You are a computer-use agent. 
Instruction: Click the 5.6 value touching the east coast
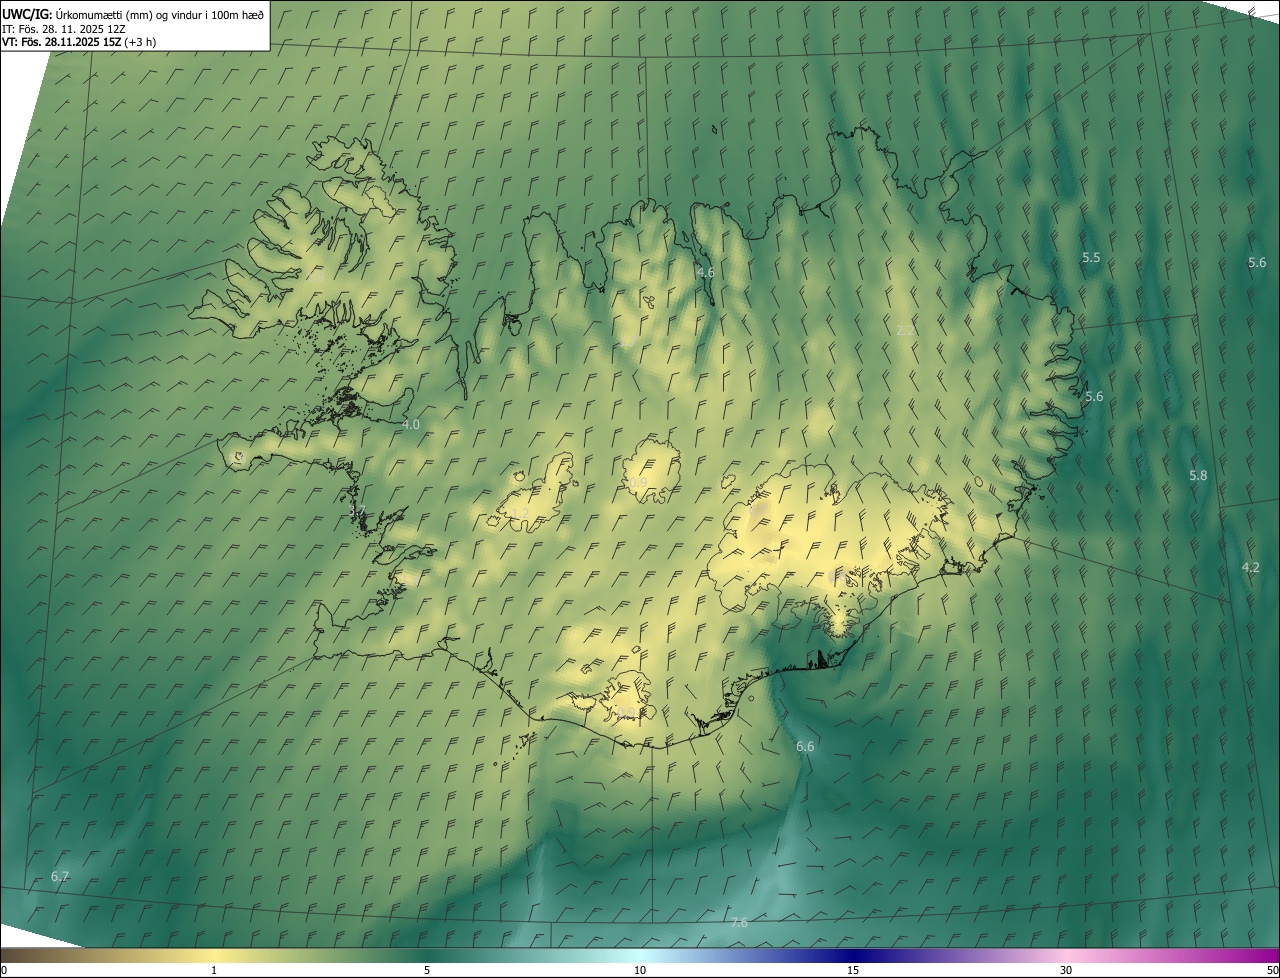[x=1094, y=397]
